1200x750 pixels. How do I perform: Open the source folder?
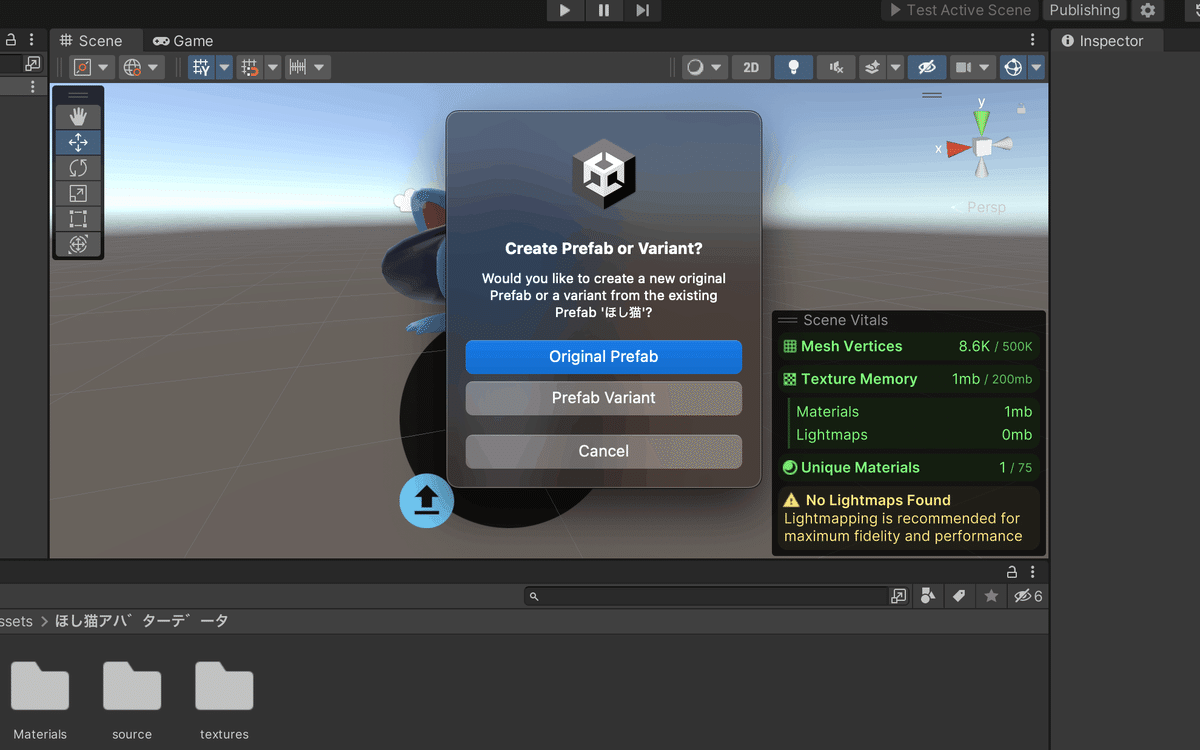(x=132, y=699)
